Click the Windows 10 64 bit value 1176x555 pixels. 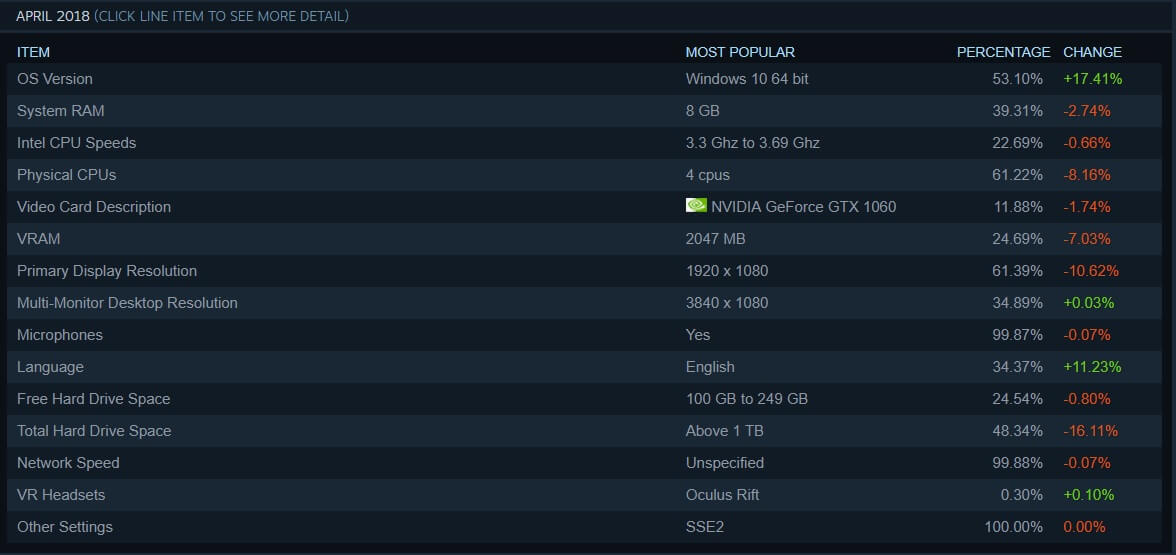click(x=747, y=79)
